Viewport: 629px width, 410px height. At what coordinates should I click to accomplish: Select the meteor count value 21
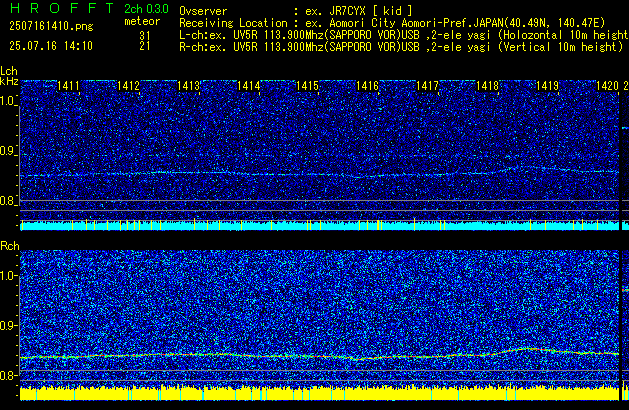(145, 46)
